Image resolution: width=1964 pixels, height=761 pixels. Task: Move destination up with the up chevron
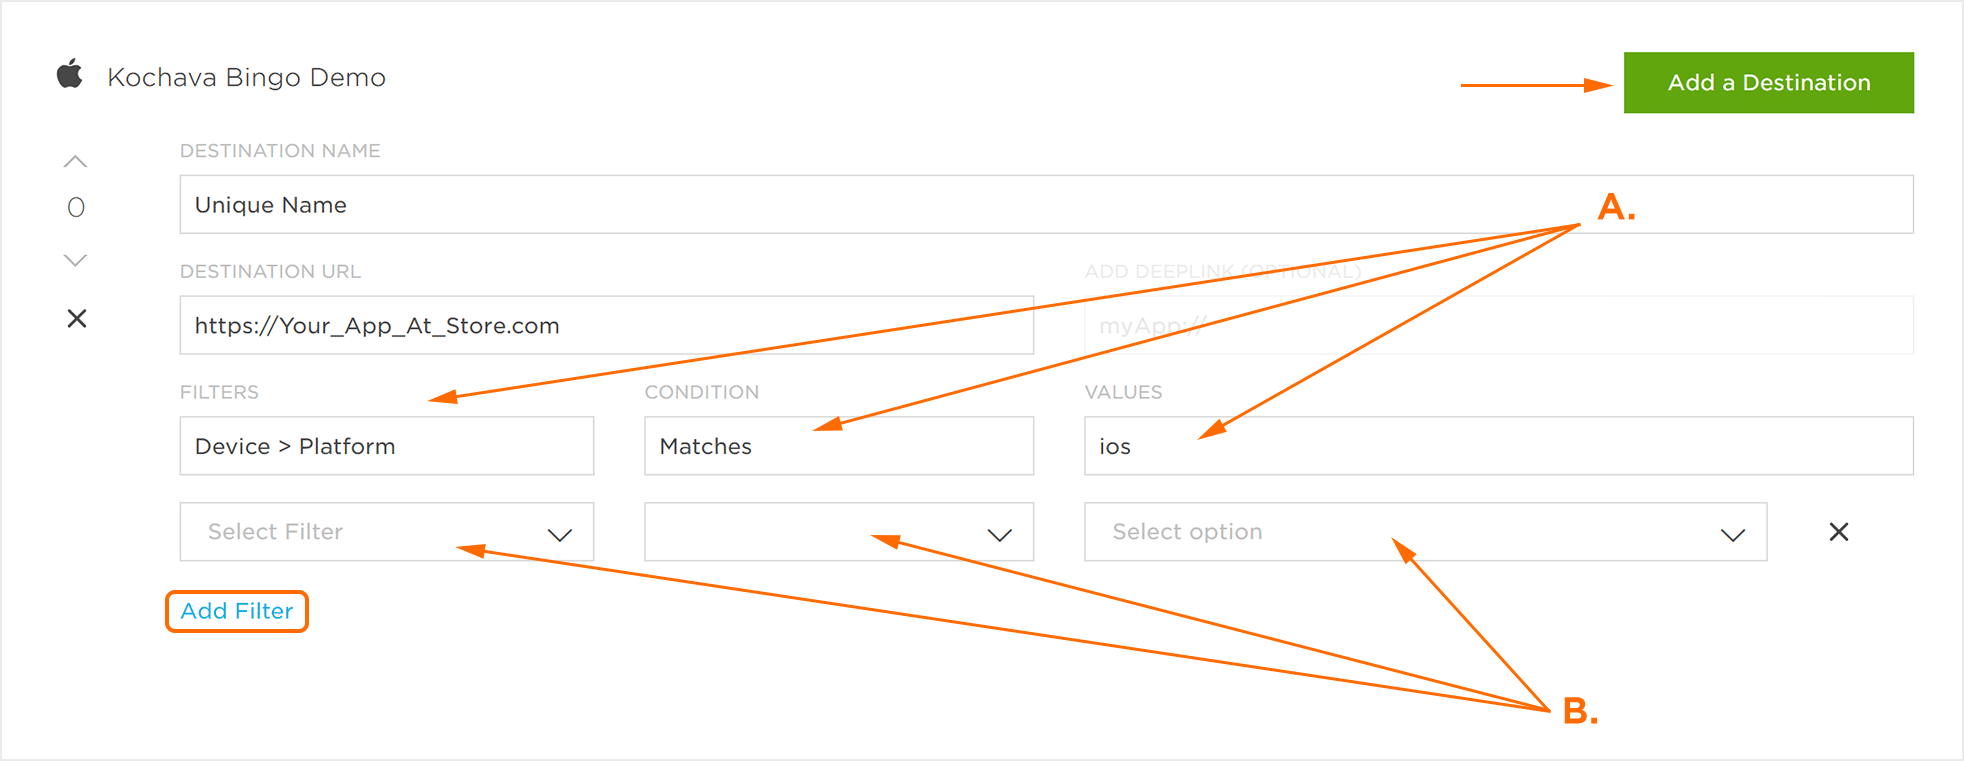(76, 161)
